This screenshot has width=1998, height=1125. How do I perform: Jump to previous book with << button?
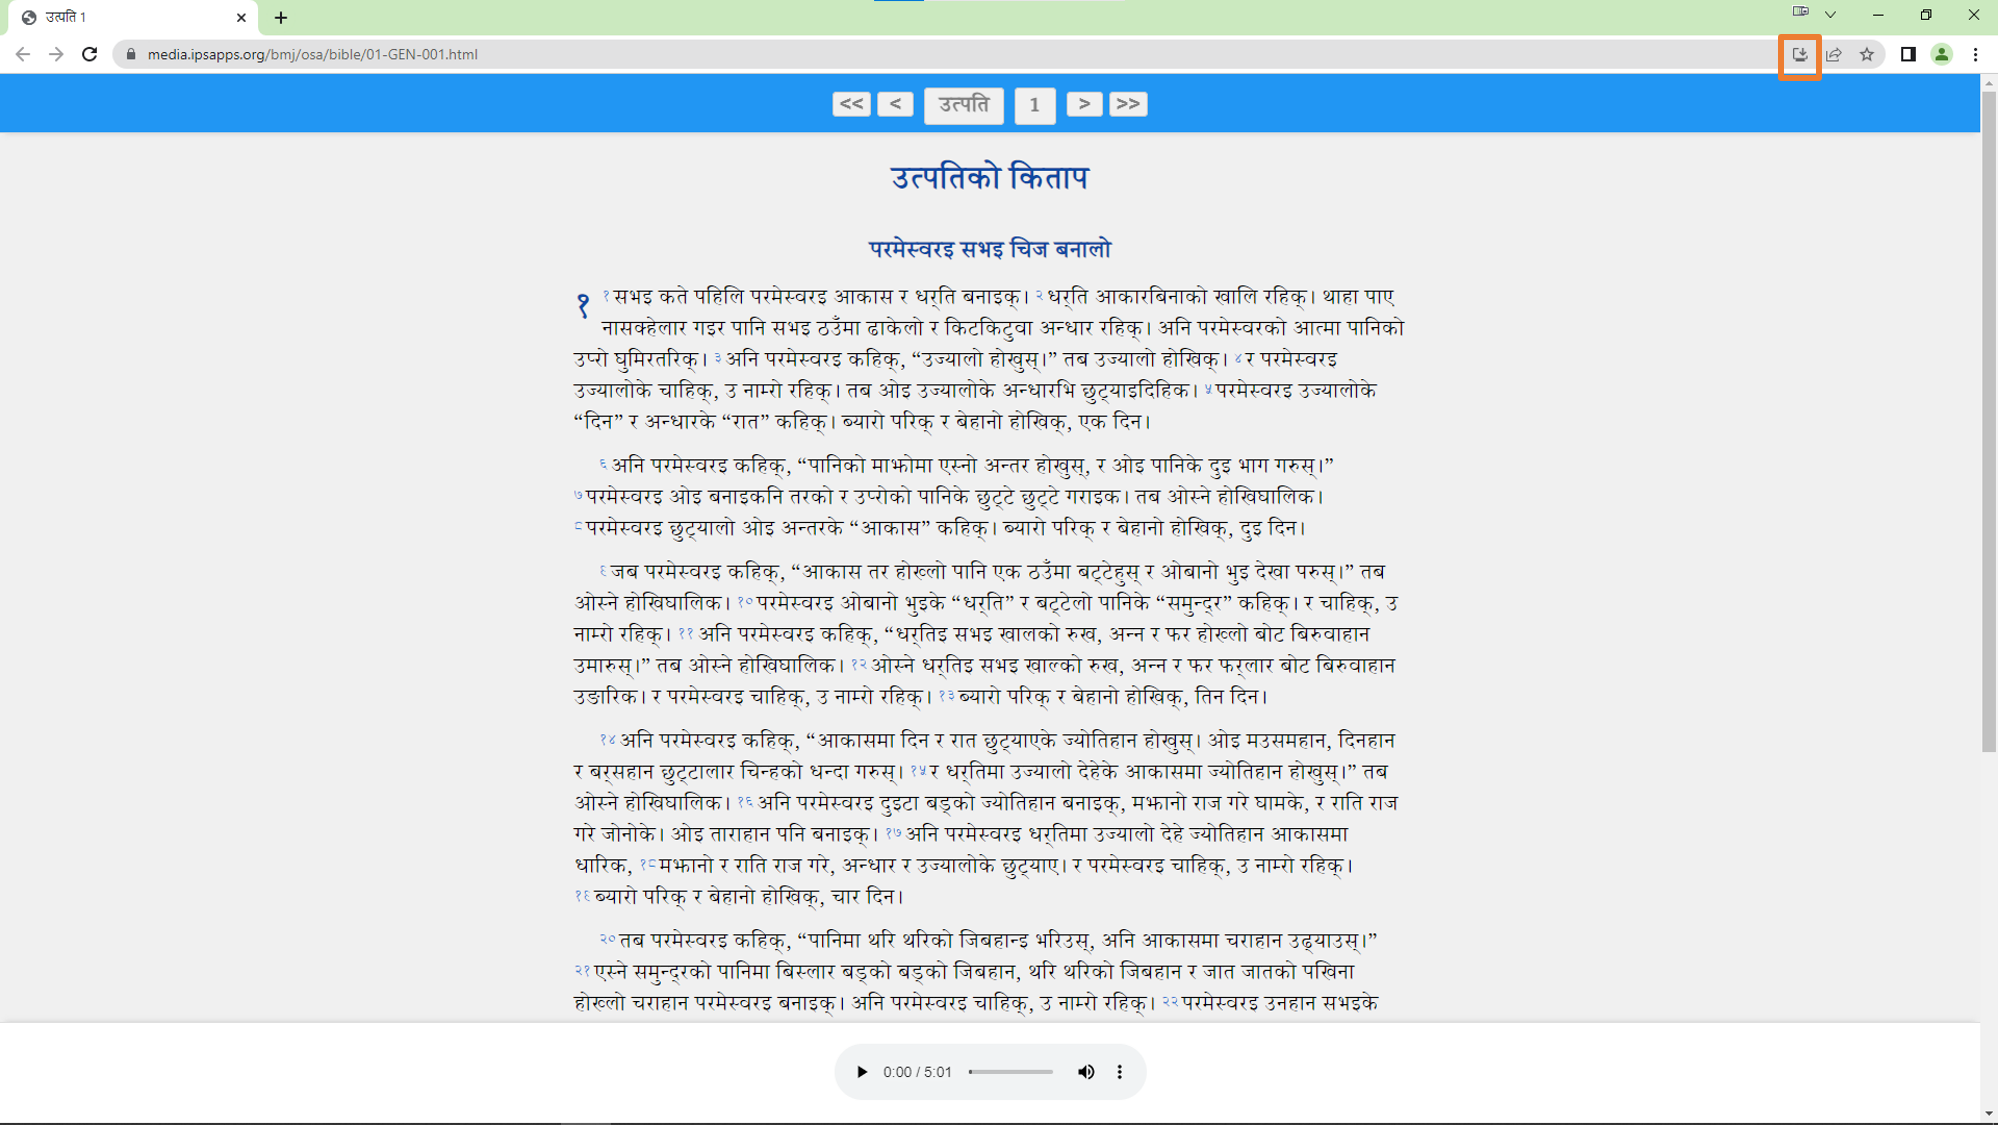pos(851,104)
